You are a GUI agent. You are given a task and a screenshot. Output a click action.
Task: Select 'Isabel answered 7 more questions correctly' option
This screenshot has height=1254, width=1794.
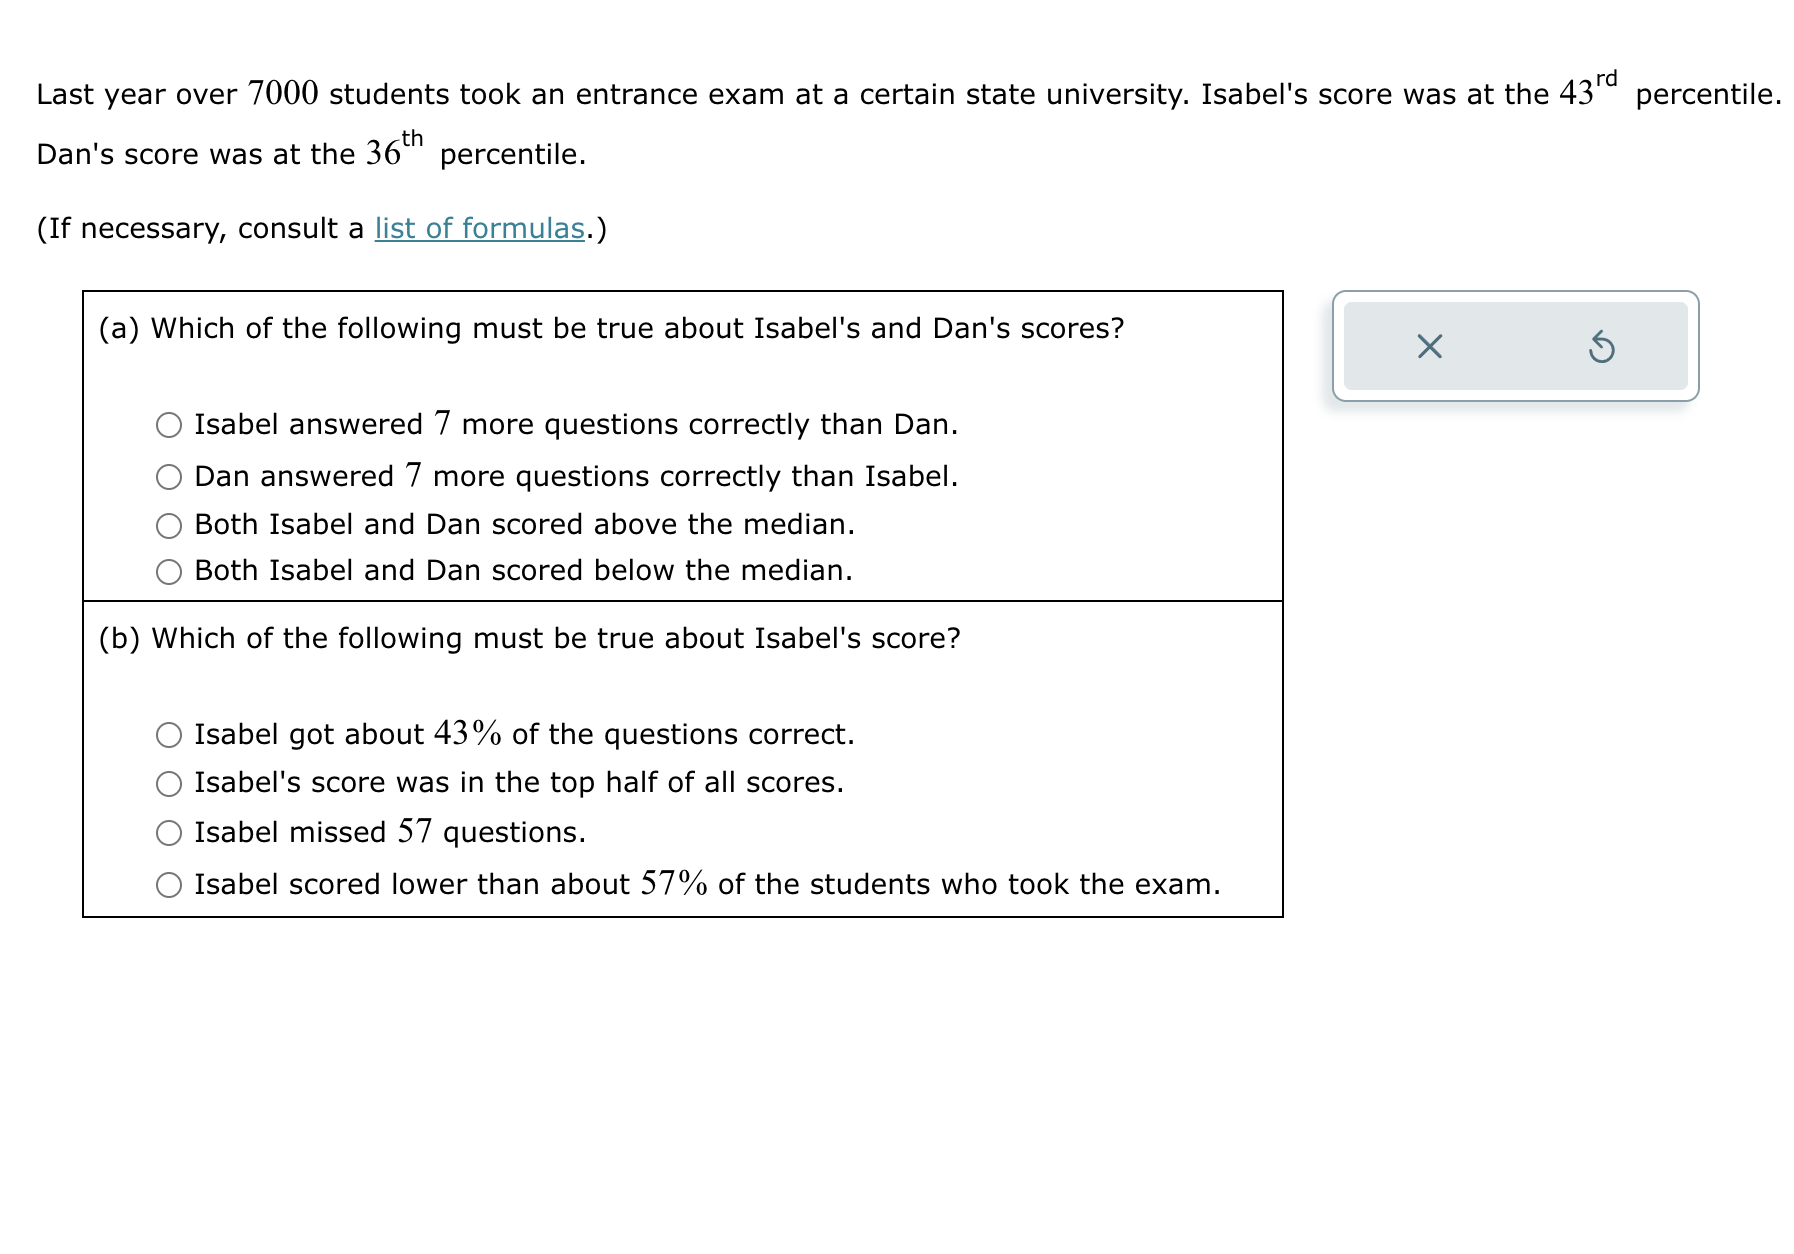(x=169, y=426)
